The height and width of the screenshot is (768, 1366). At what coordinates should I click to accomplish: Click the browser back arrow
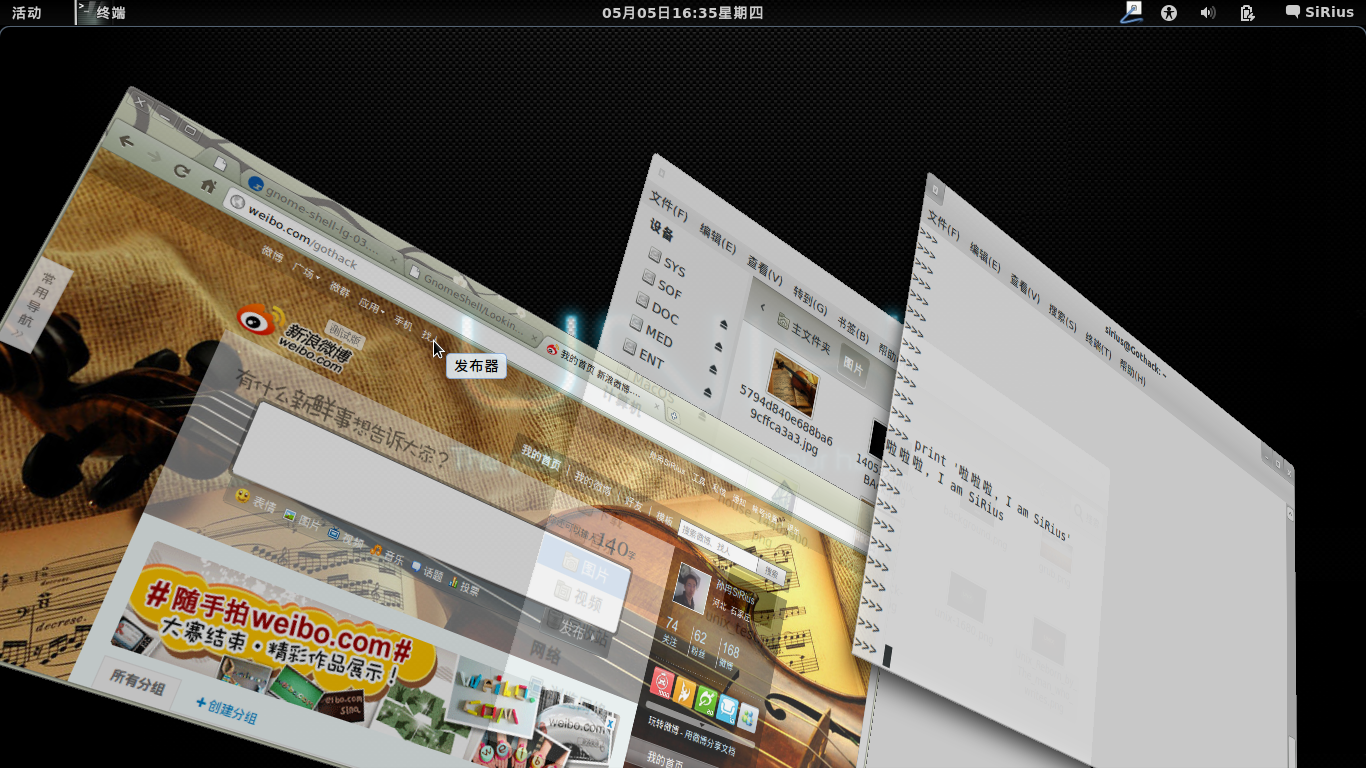point(126,141)
